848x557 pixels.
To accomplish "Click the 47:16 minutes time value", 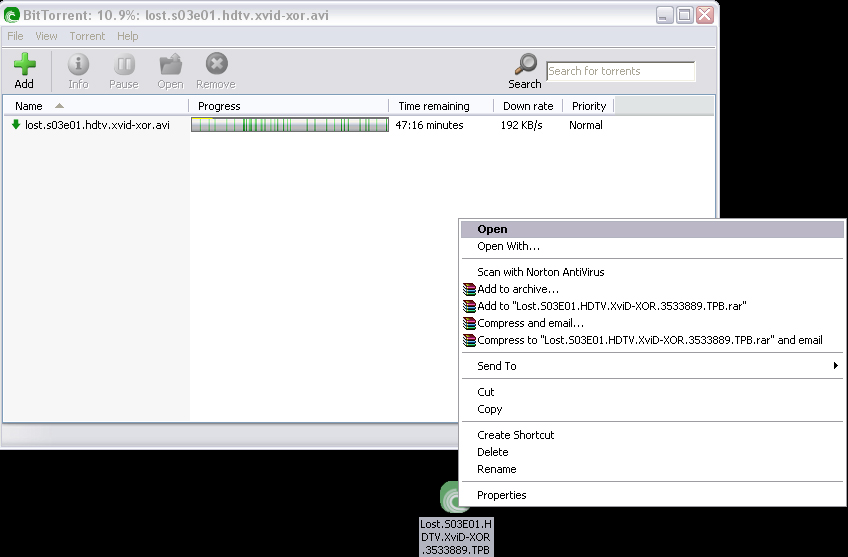I will 429,125.
